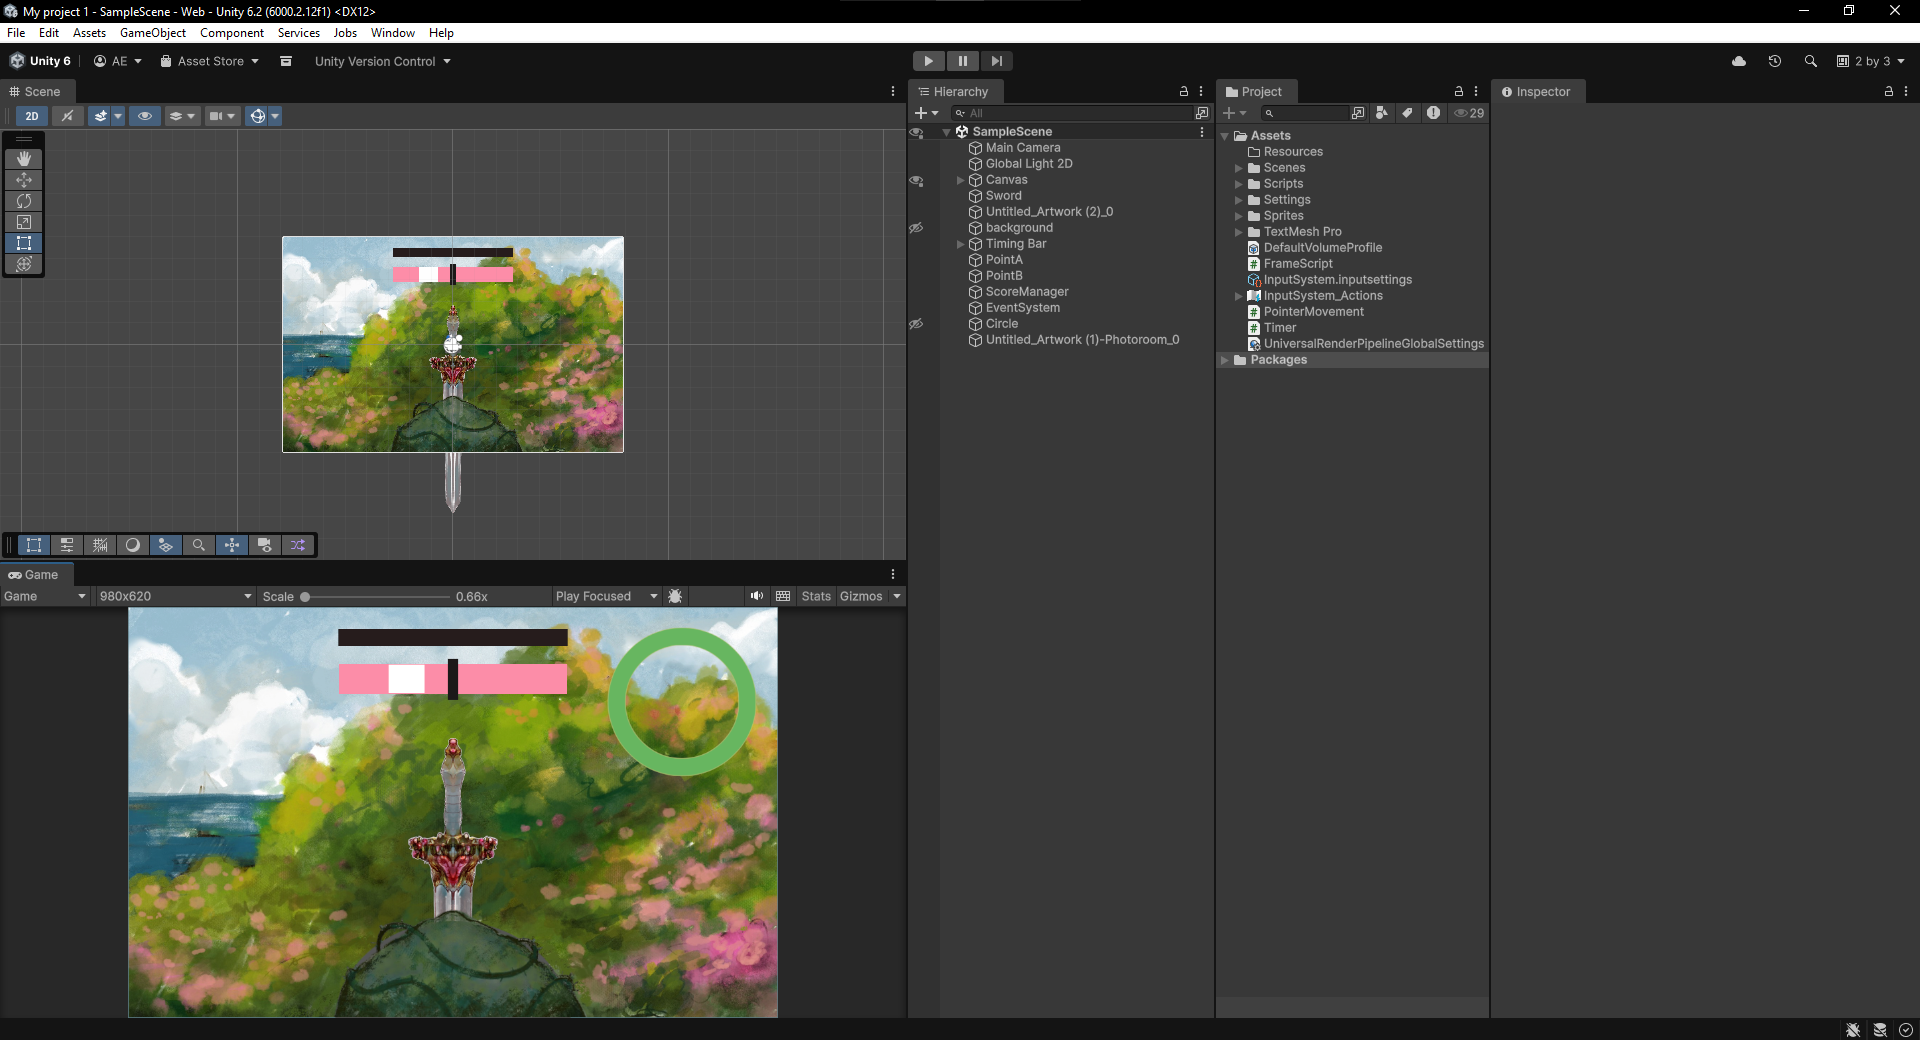The image size is (1920, 1040).
Task: Click the Game view frame debugger bug icon
Action: point(676,596)
